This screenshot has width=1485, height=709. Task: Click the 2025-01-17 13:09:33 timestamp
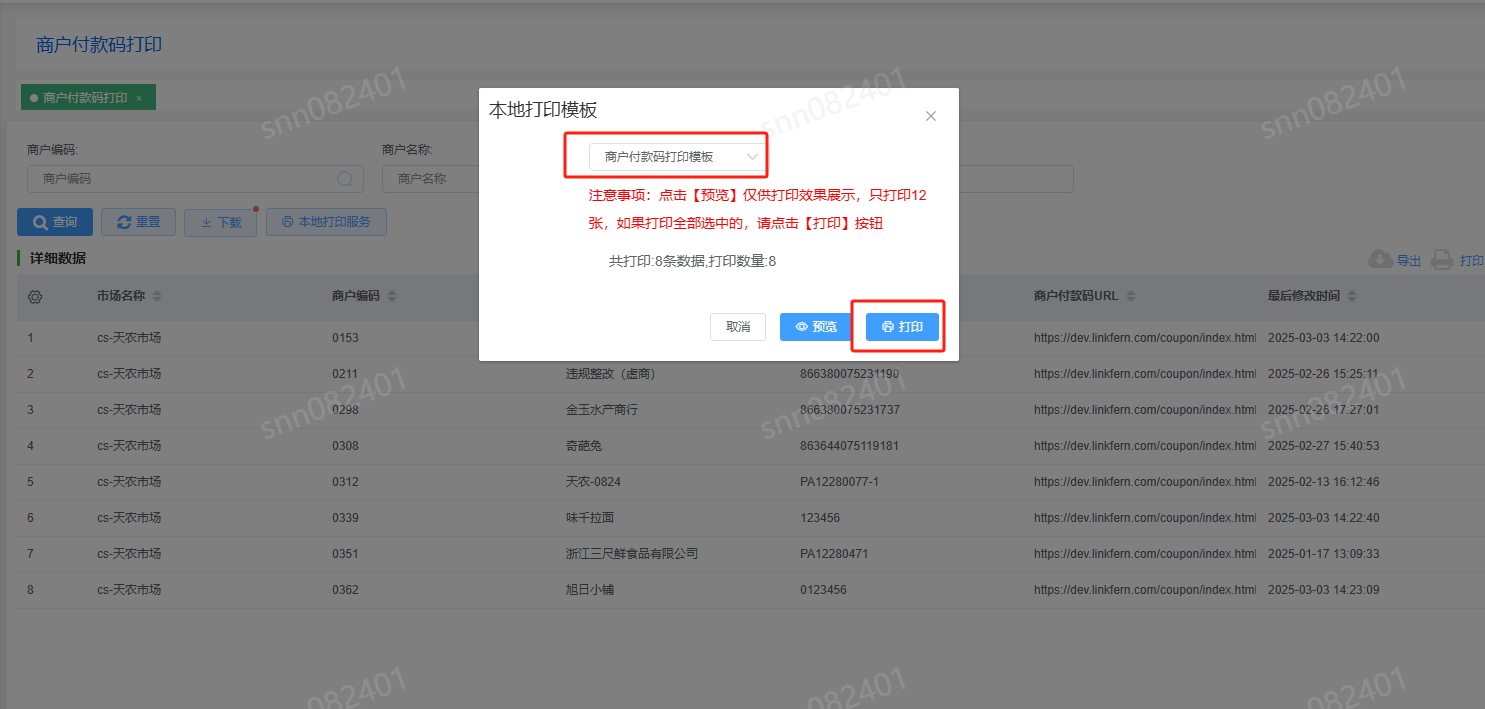(1323, 554)
